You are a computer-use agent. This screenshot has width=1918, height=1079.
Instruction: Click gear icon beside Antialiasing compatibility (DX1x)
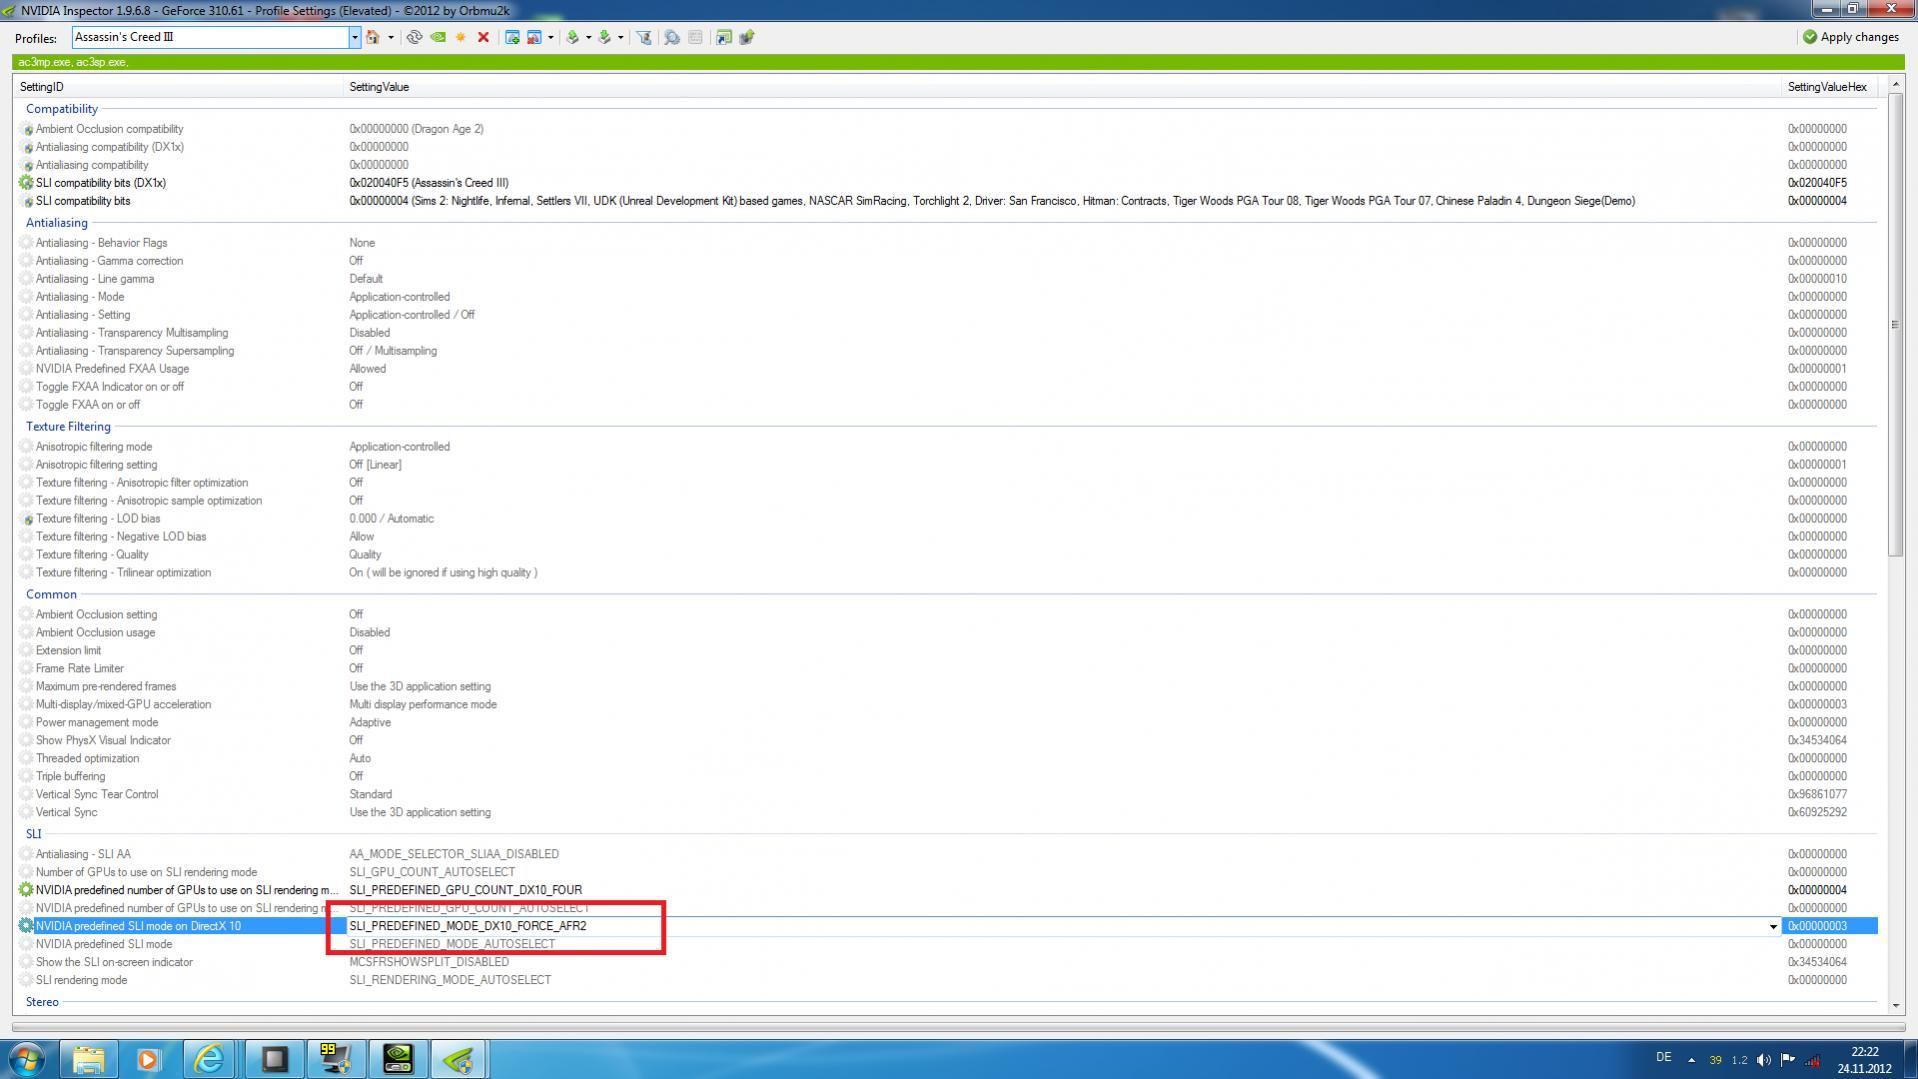pyautogui.click(x=26, y=147)
